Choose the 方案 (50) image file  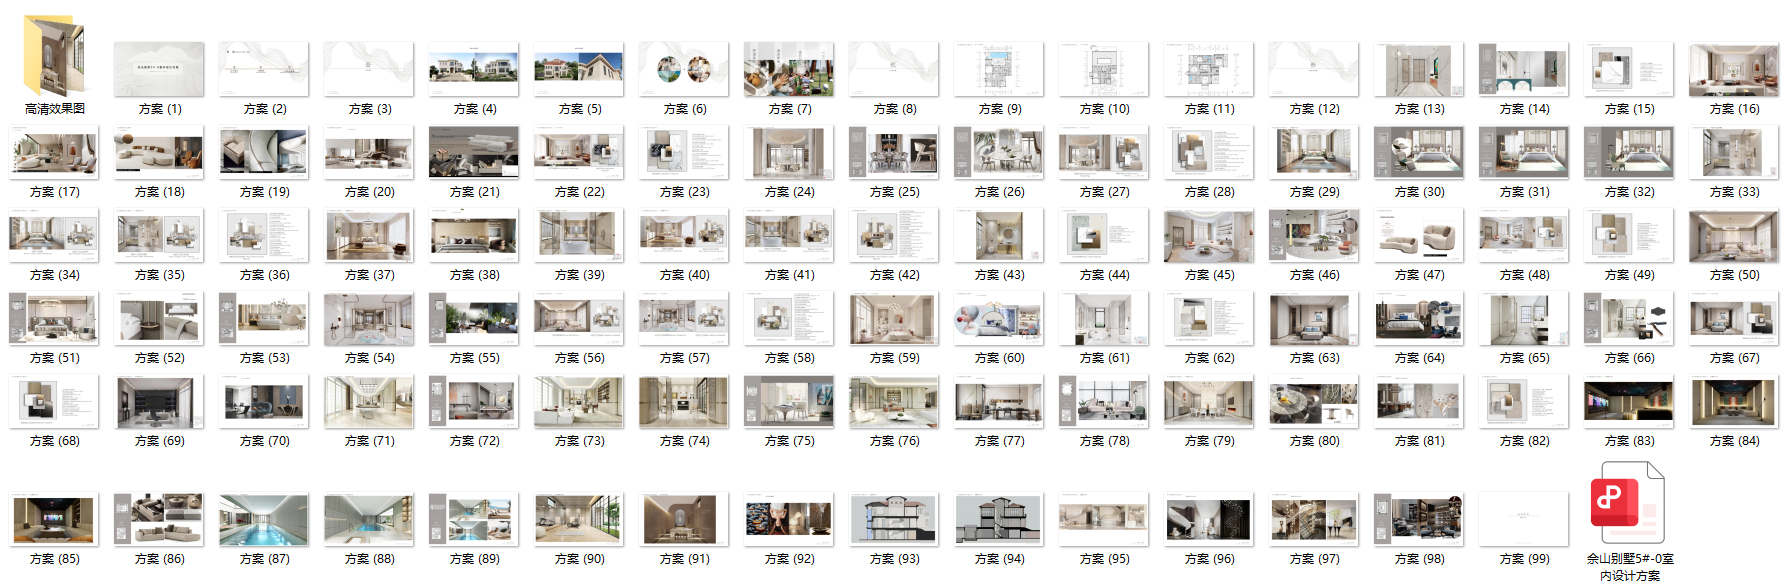pos(1734,235)
